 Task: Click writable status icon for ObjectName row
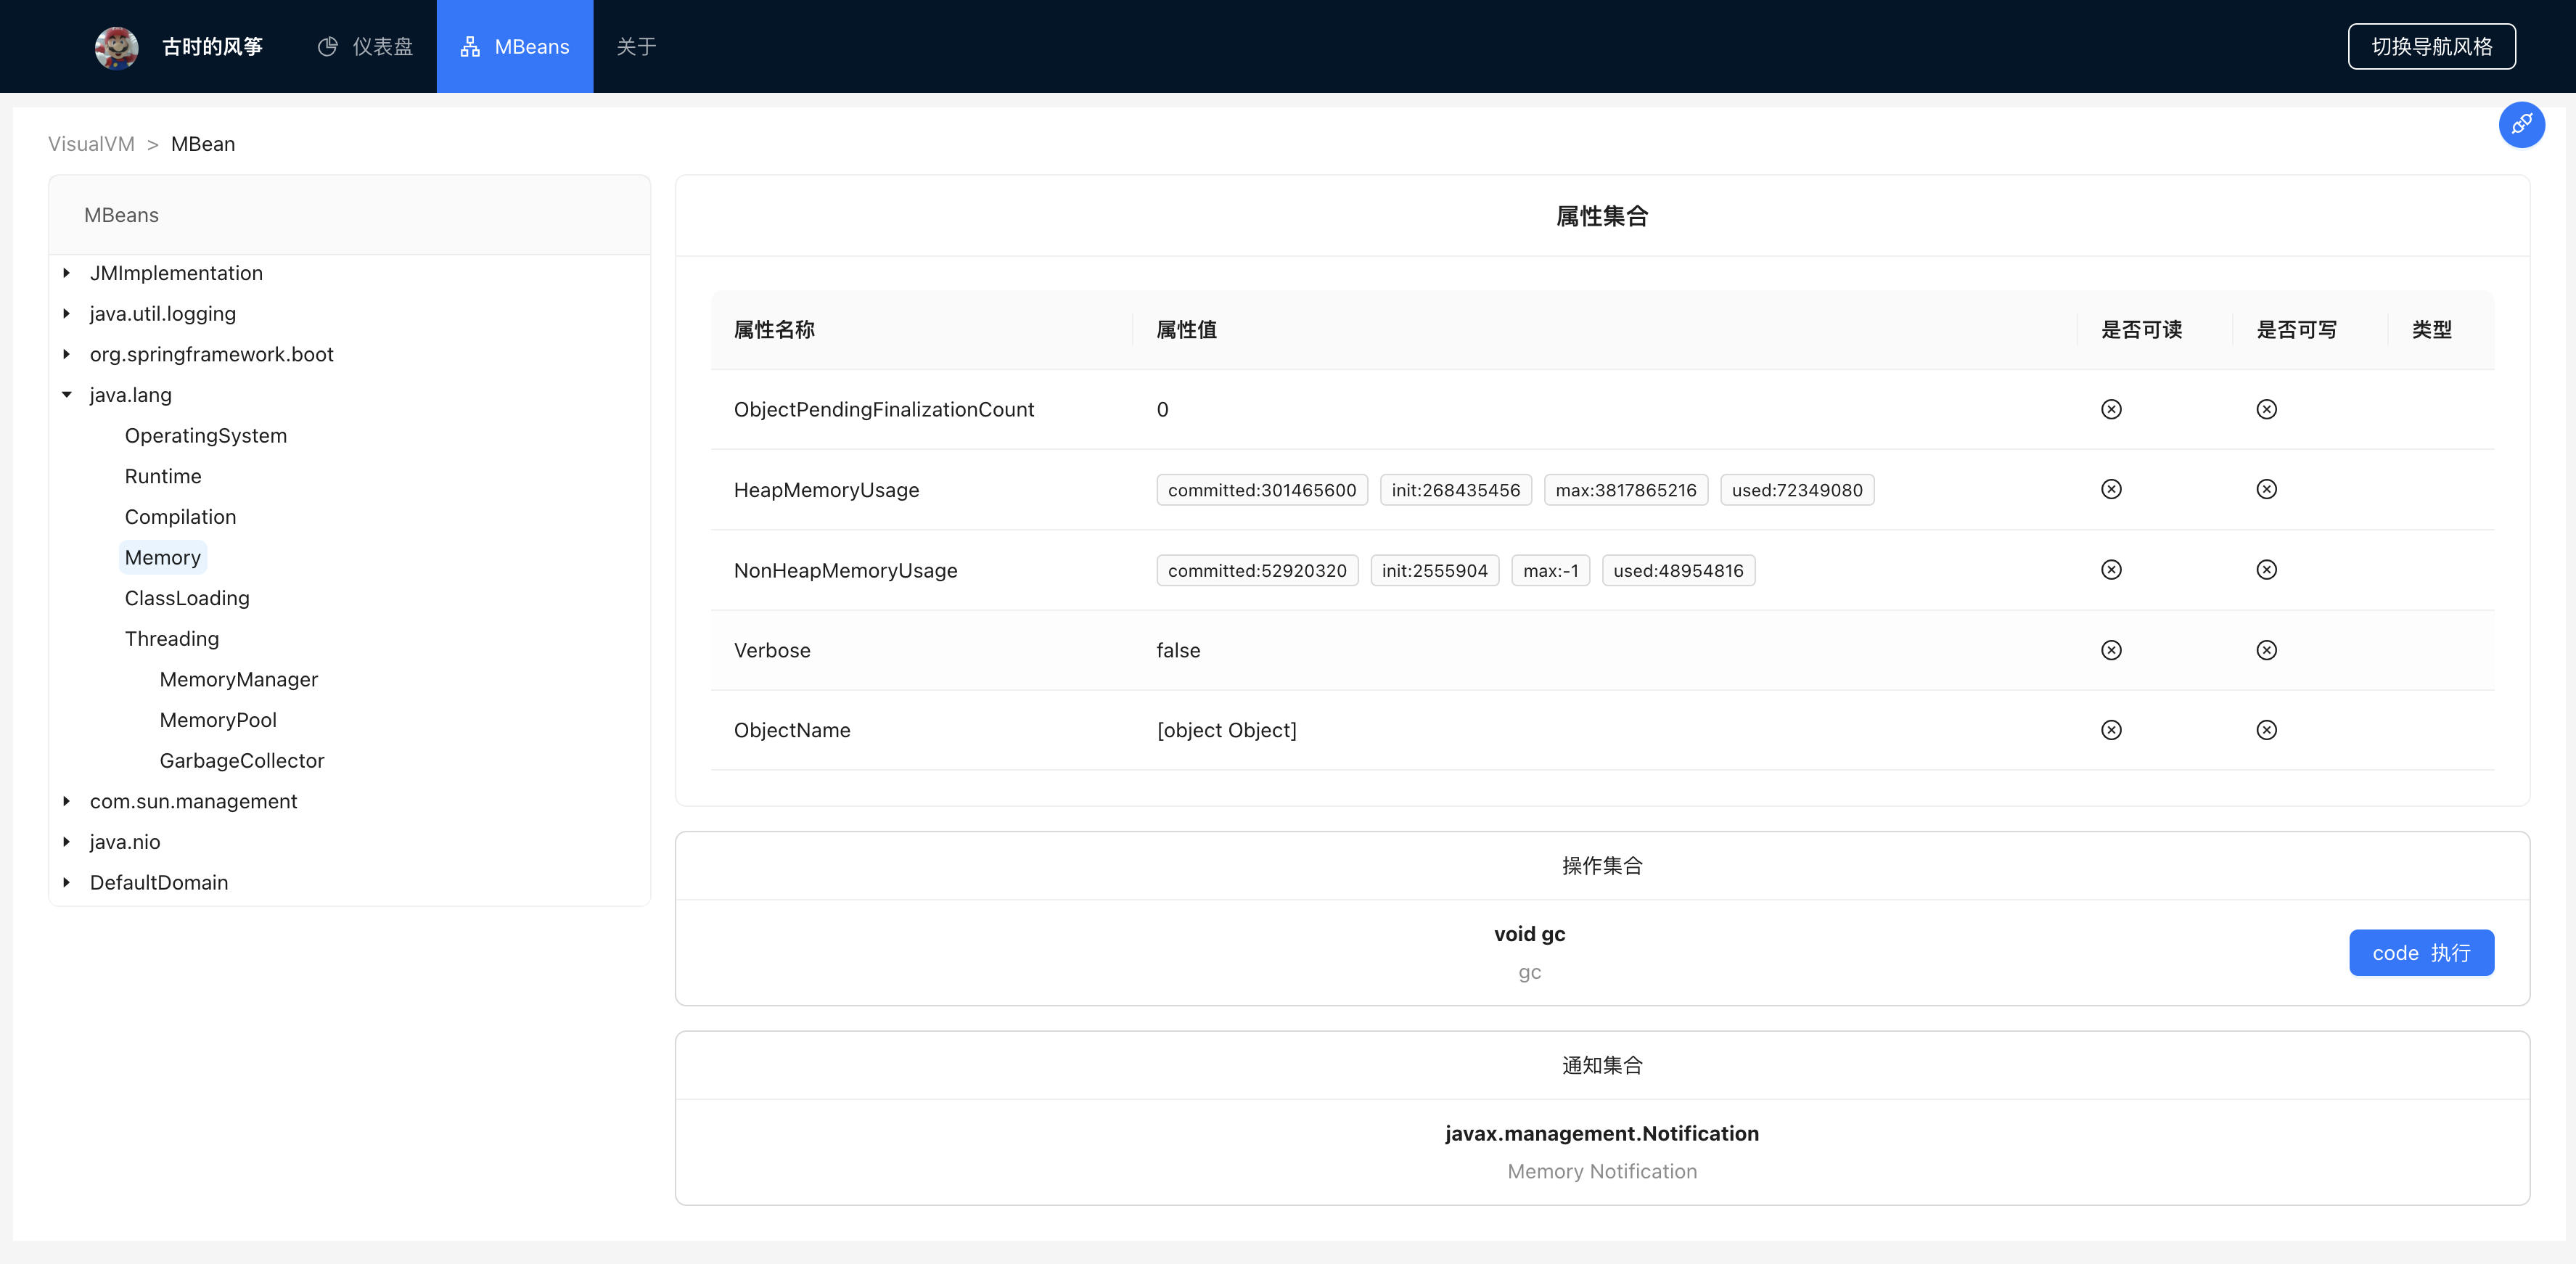click(2266, 730)
